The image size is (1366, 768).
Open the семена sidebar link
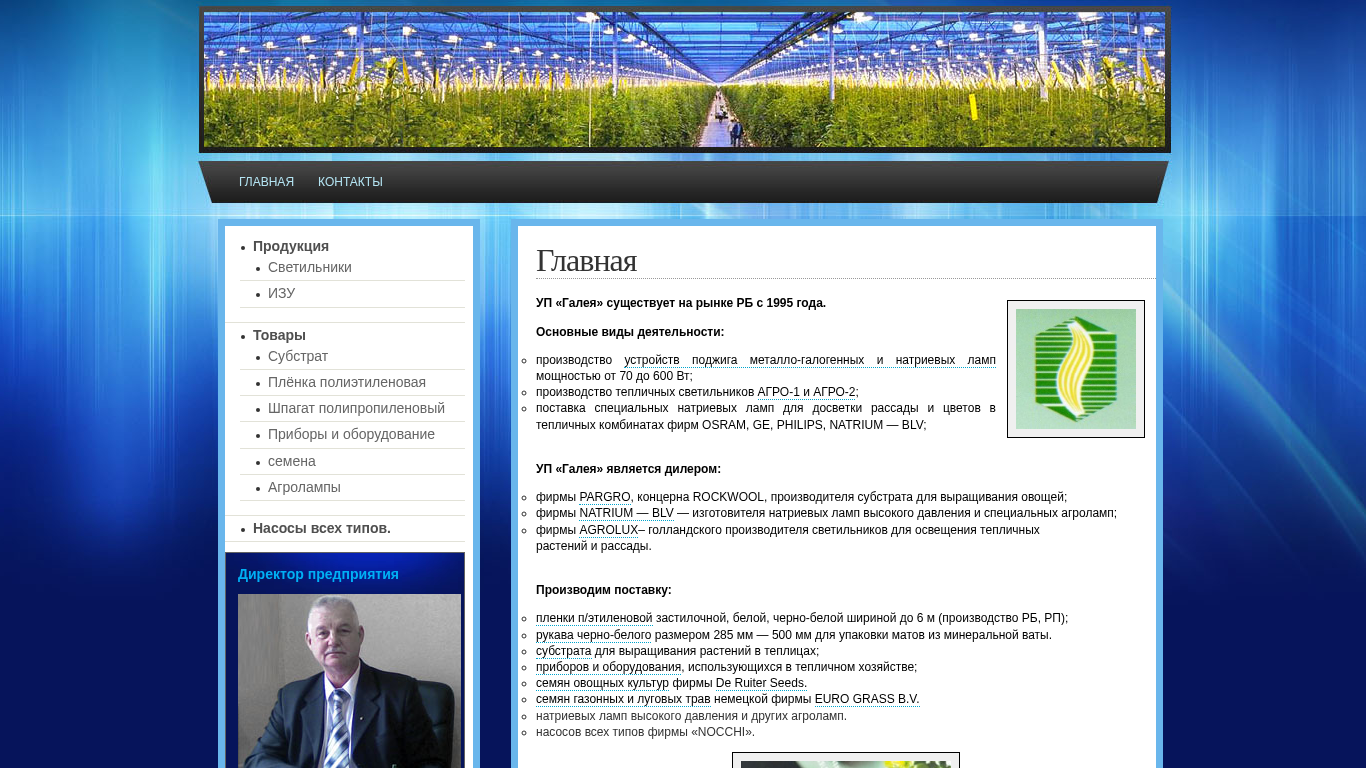(292, 461)
